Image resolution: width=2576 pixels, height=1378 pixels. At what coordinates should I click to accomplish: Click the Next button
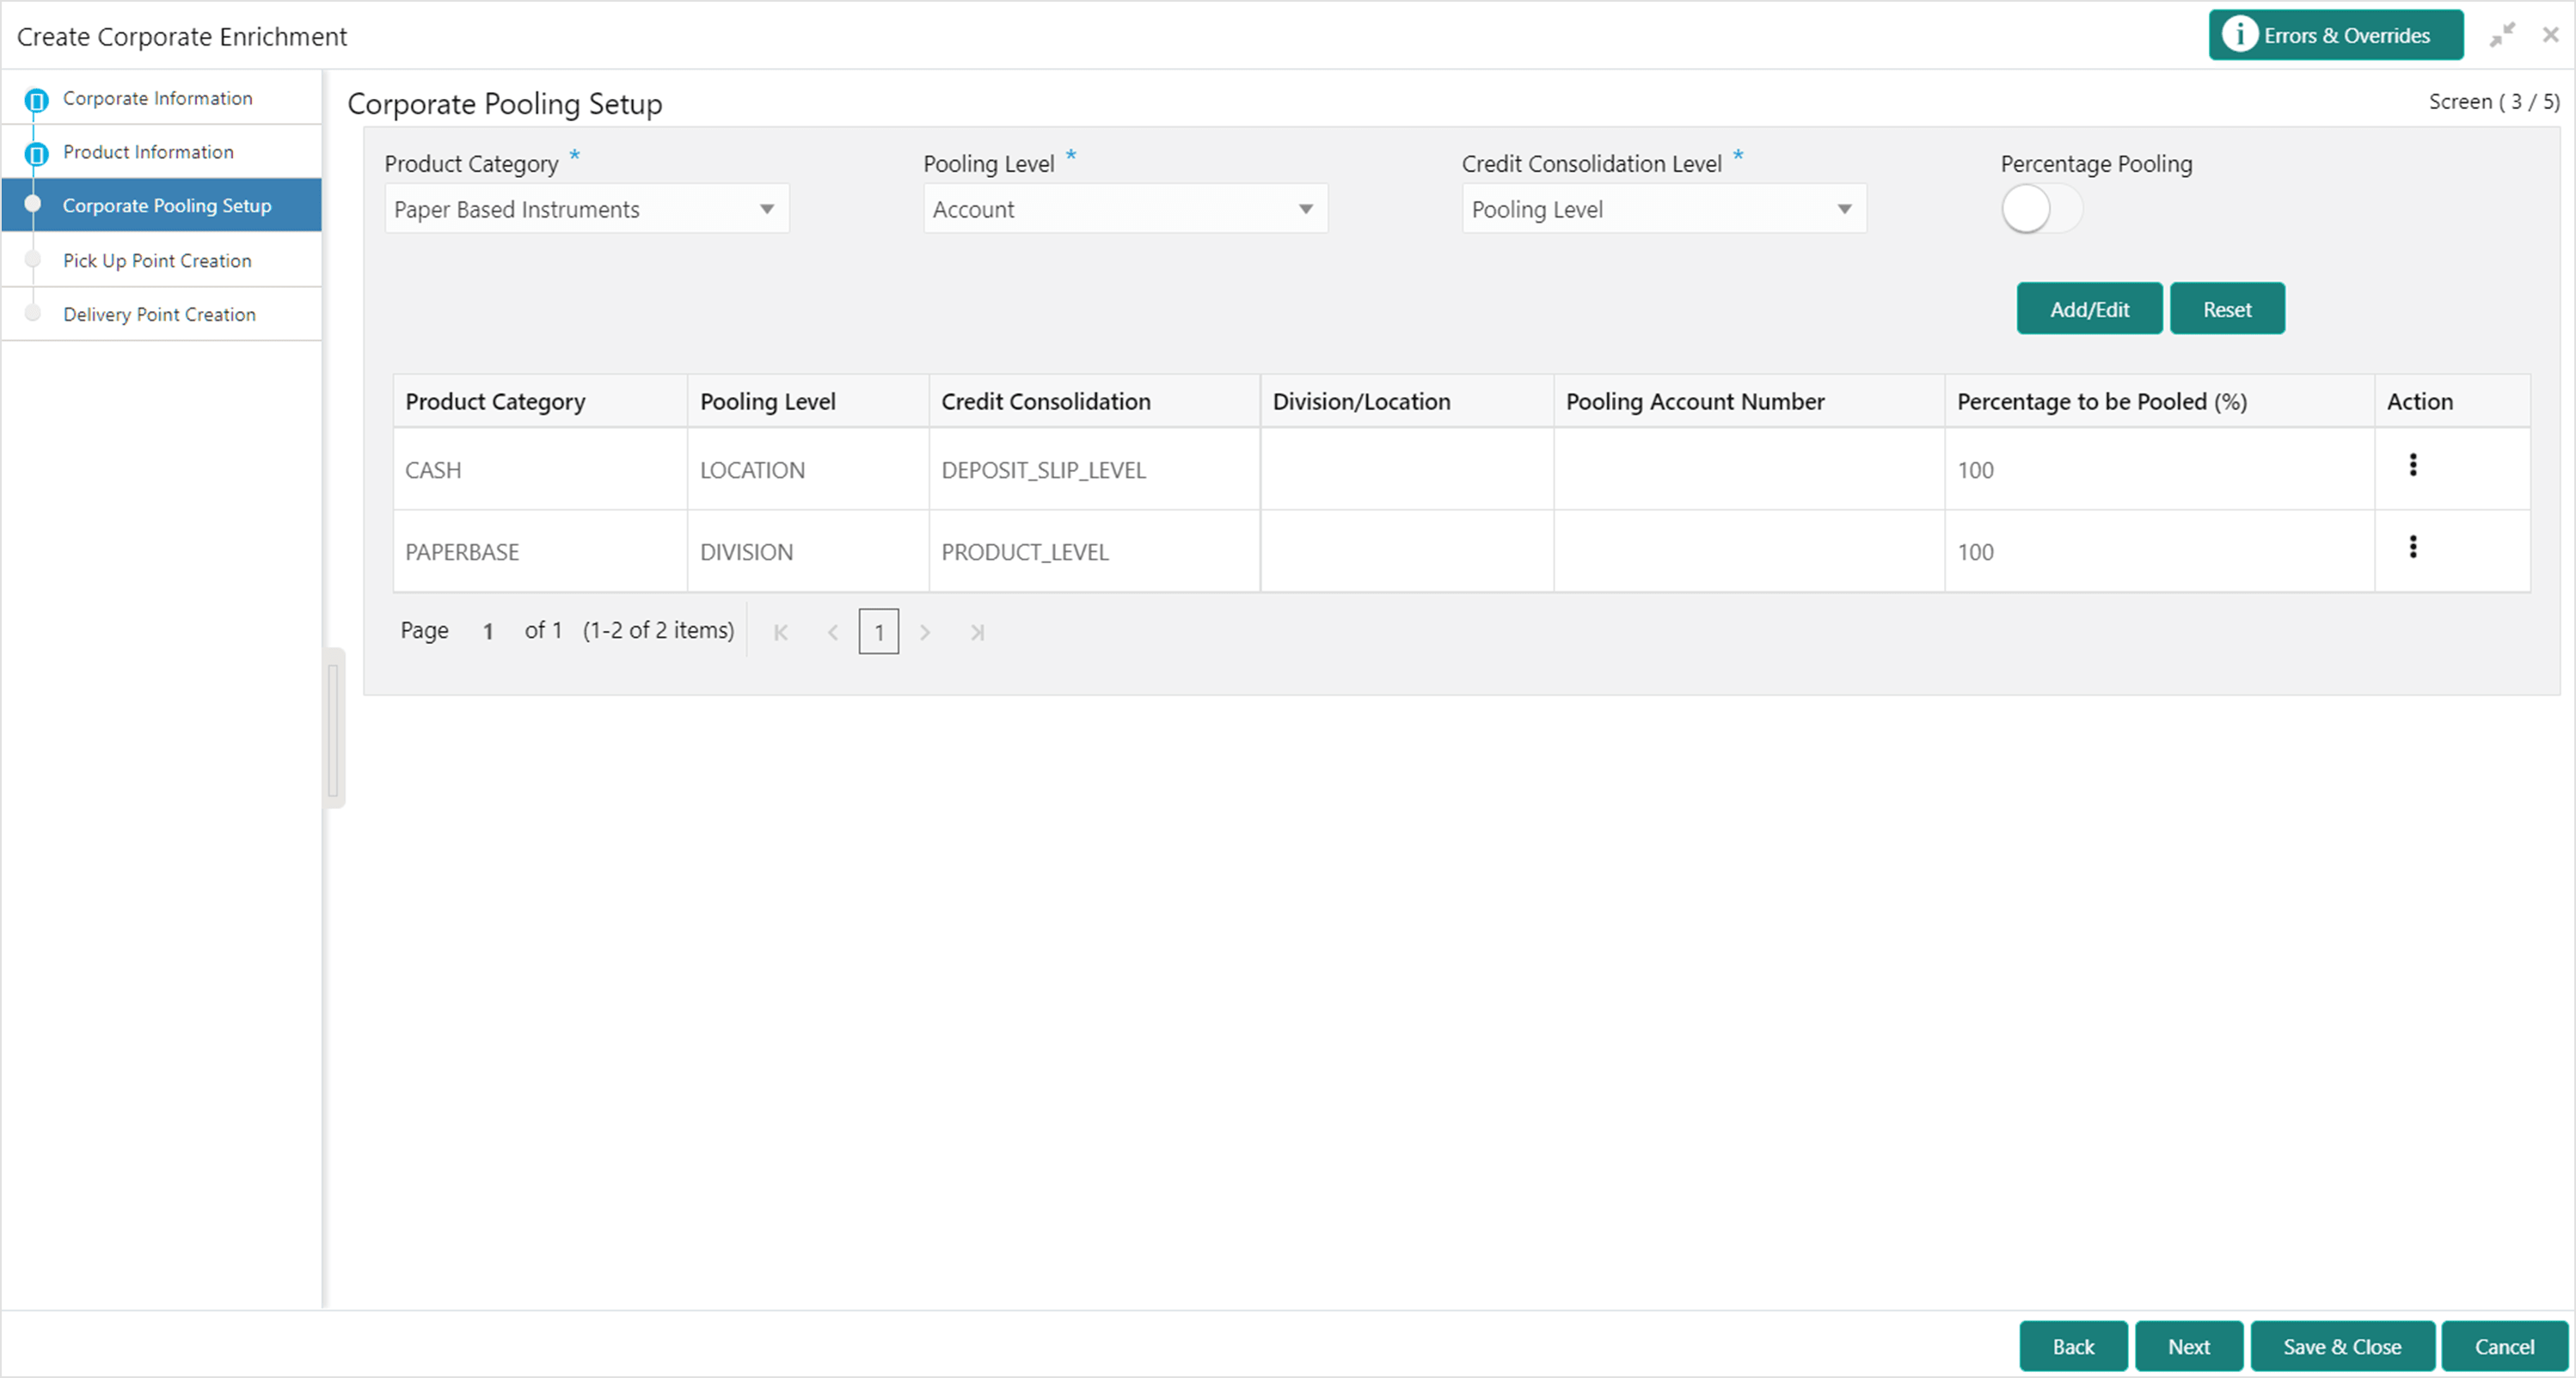coord(2188,1347)
